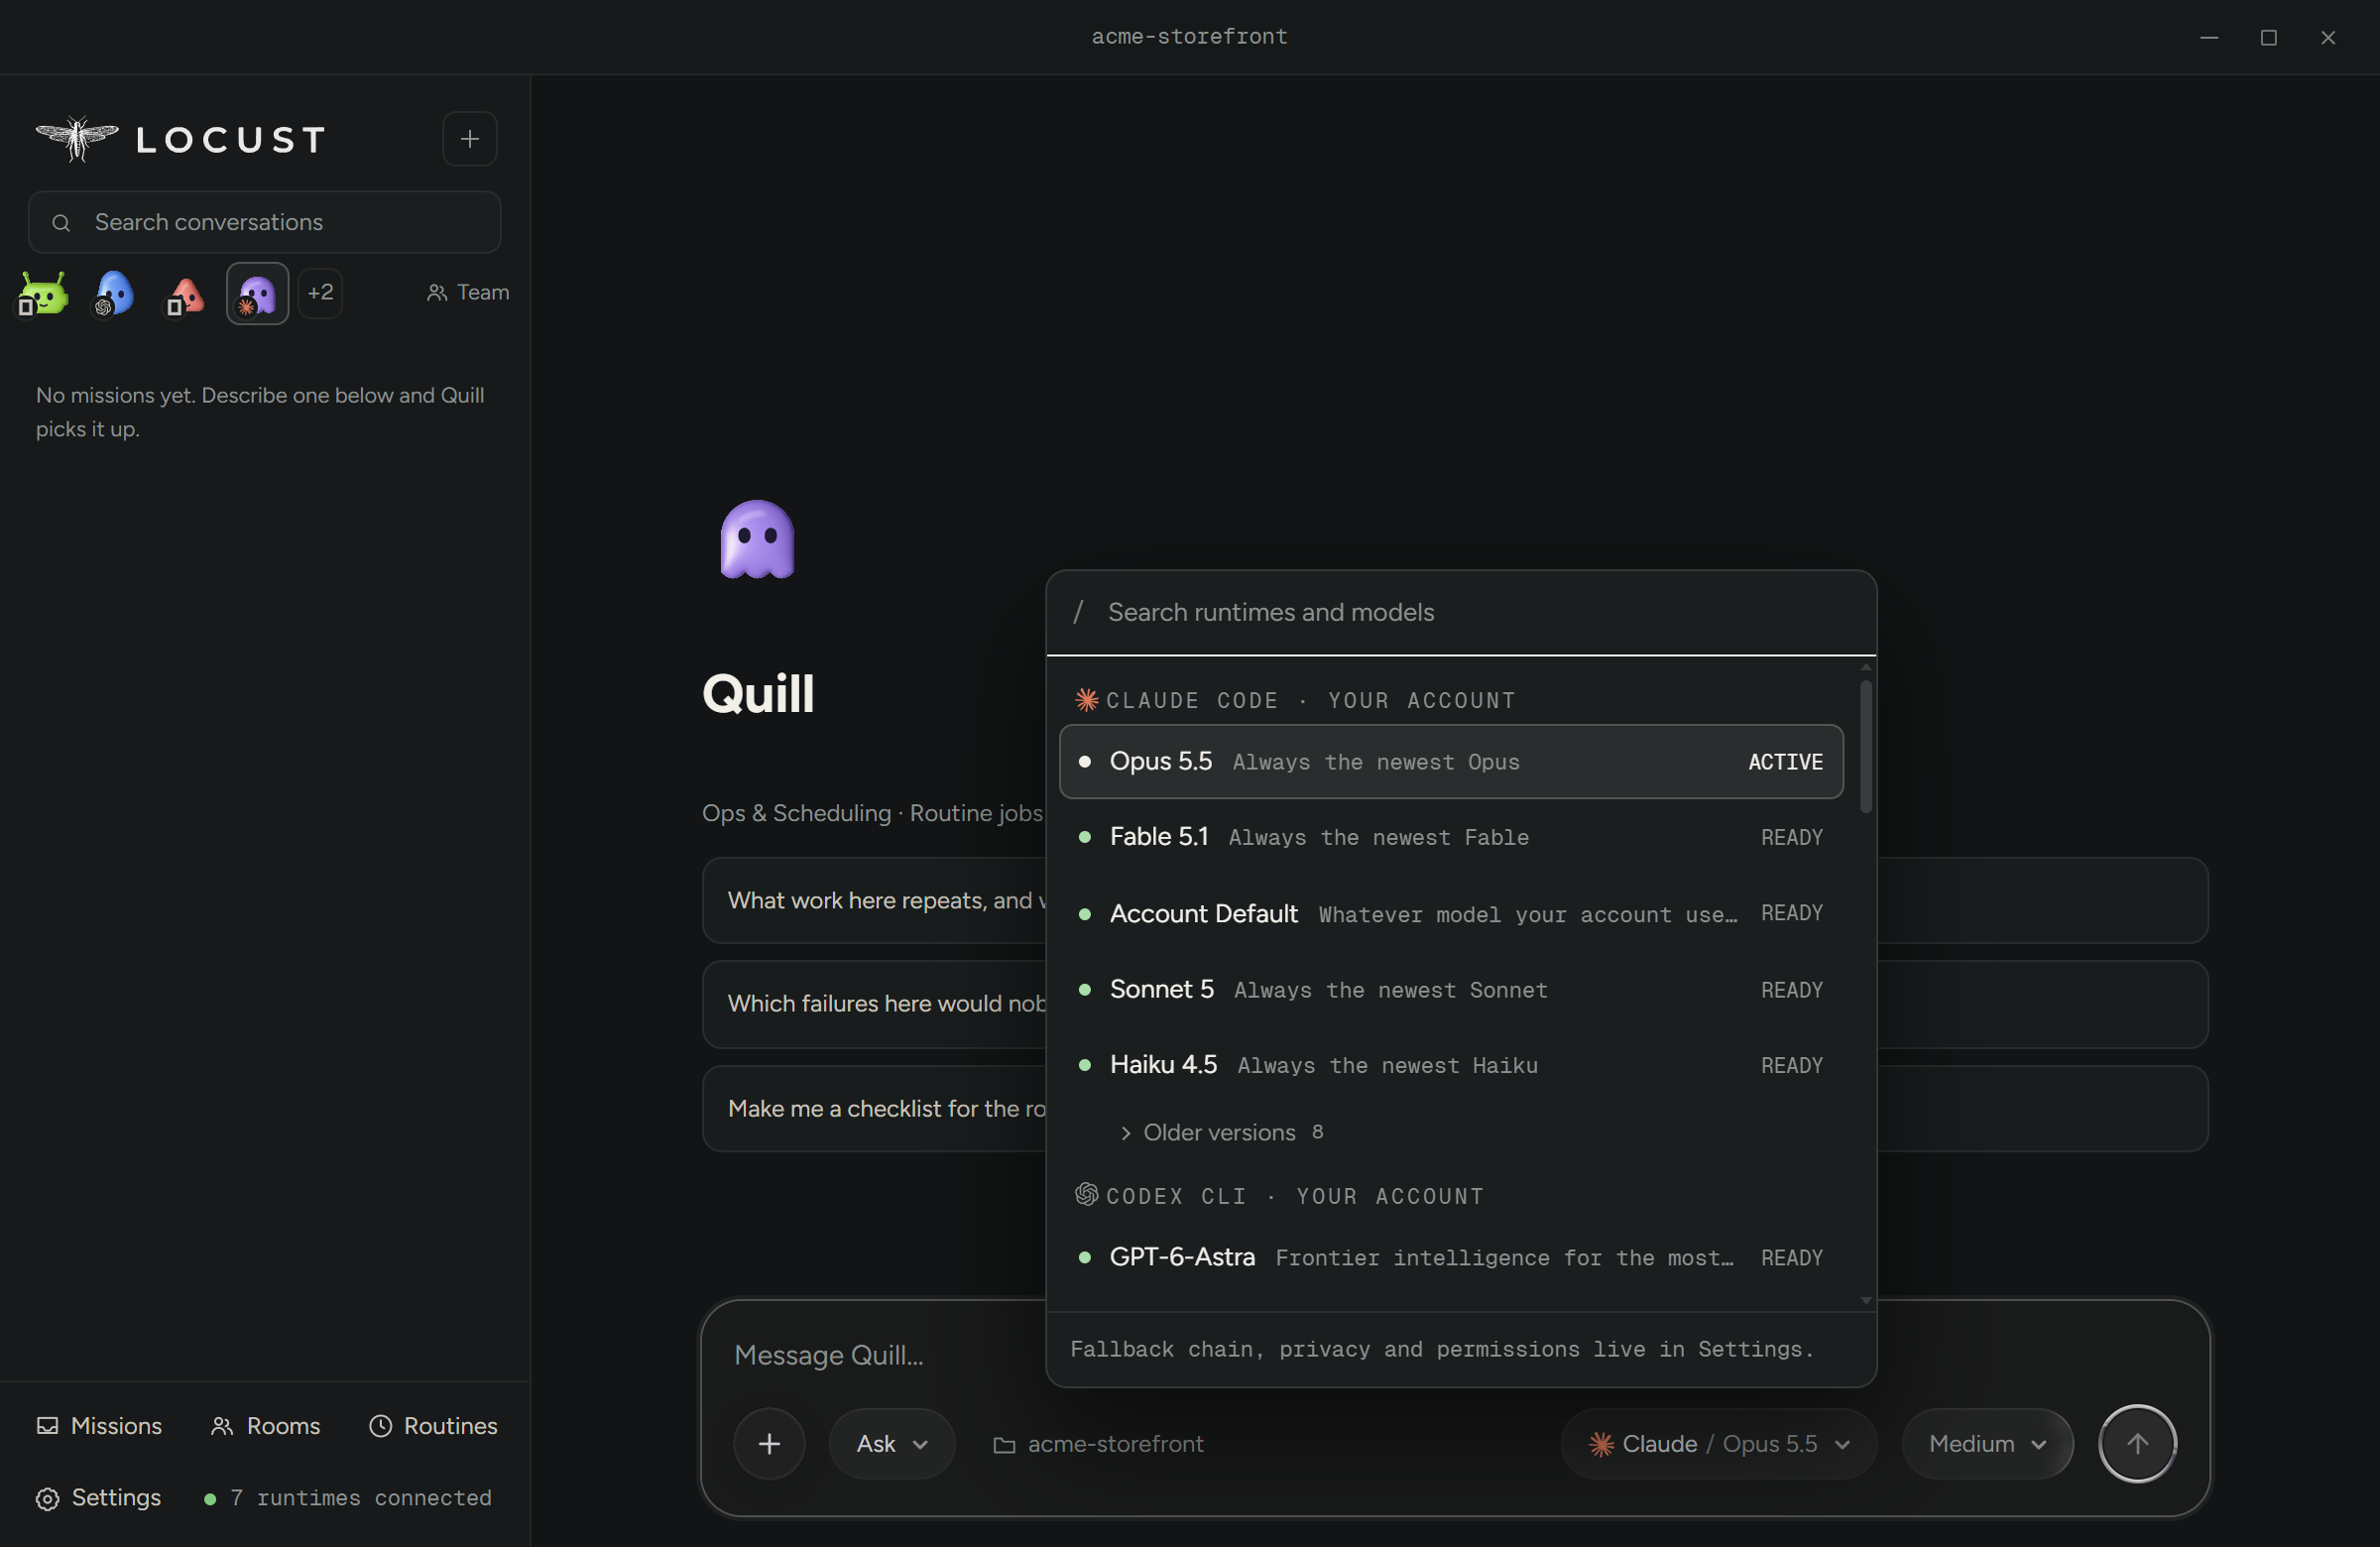Show the +2 more agents

pos(321,293)
